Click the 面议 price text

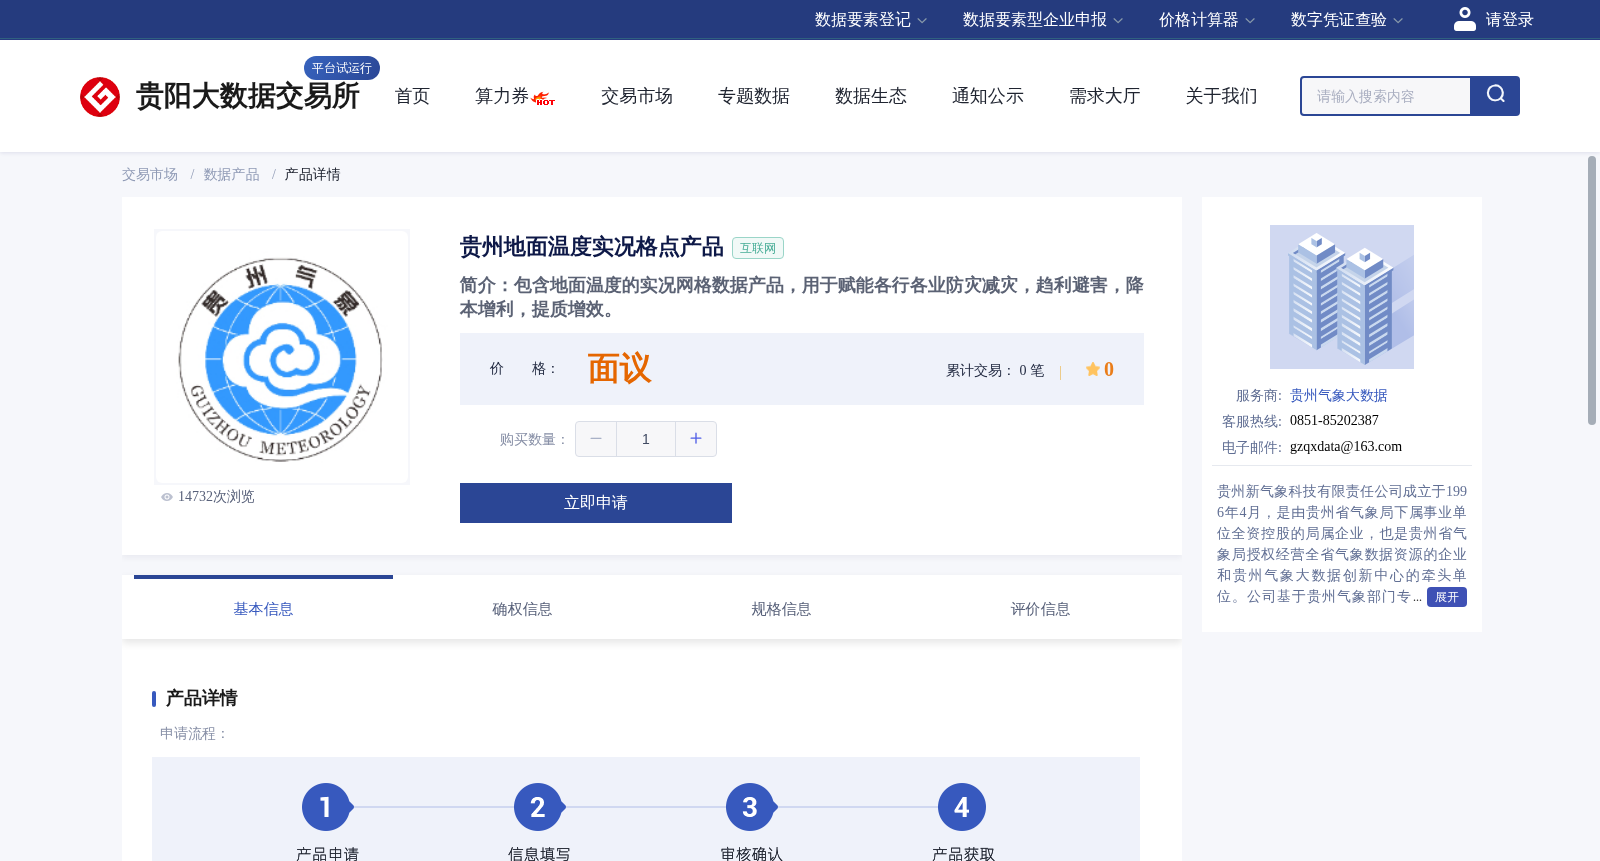click(619, 369)
